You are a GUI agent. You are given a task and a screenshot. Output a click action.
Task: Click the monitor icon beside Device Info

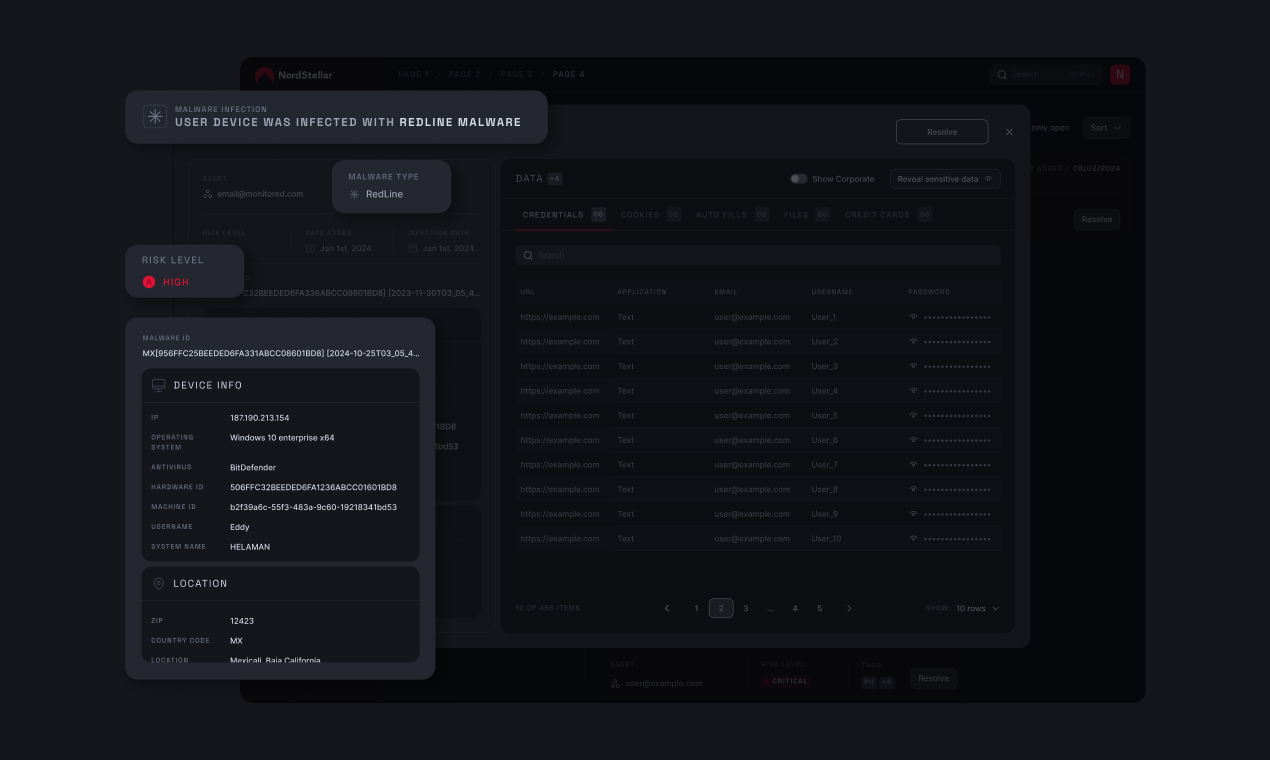pos(158,385)
